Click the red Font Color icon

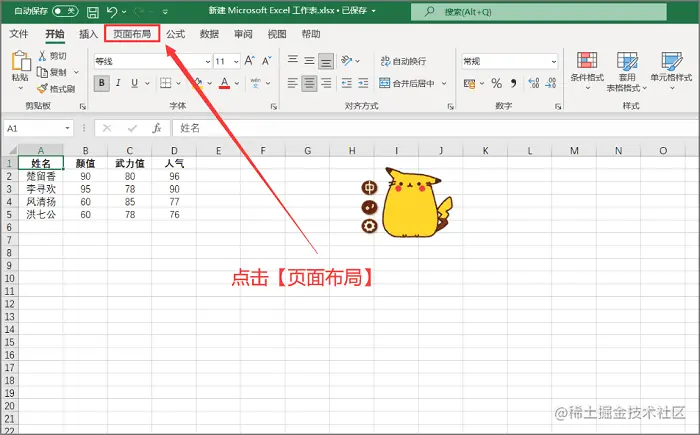[x=225, y=83]
